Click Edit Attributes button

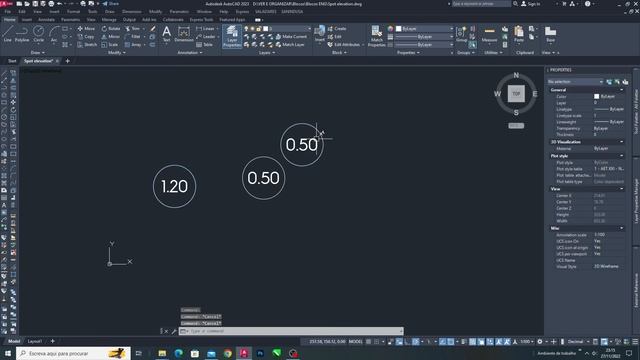click(x=344, y=44)
